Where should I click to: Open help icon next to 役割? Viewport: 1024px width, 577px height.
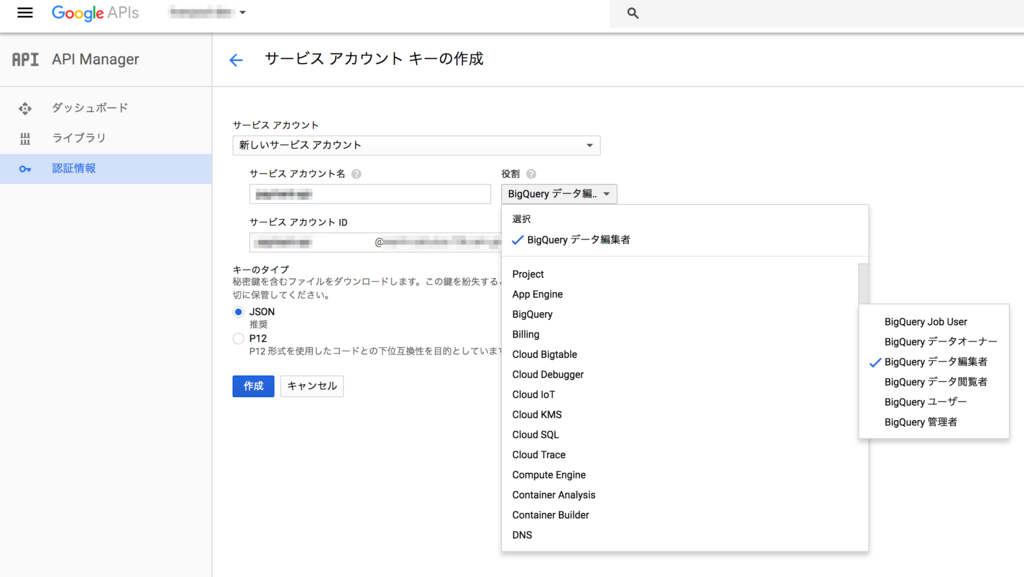point(531,174)
